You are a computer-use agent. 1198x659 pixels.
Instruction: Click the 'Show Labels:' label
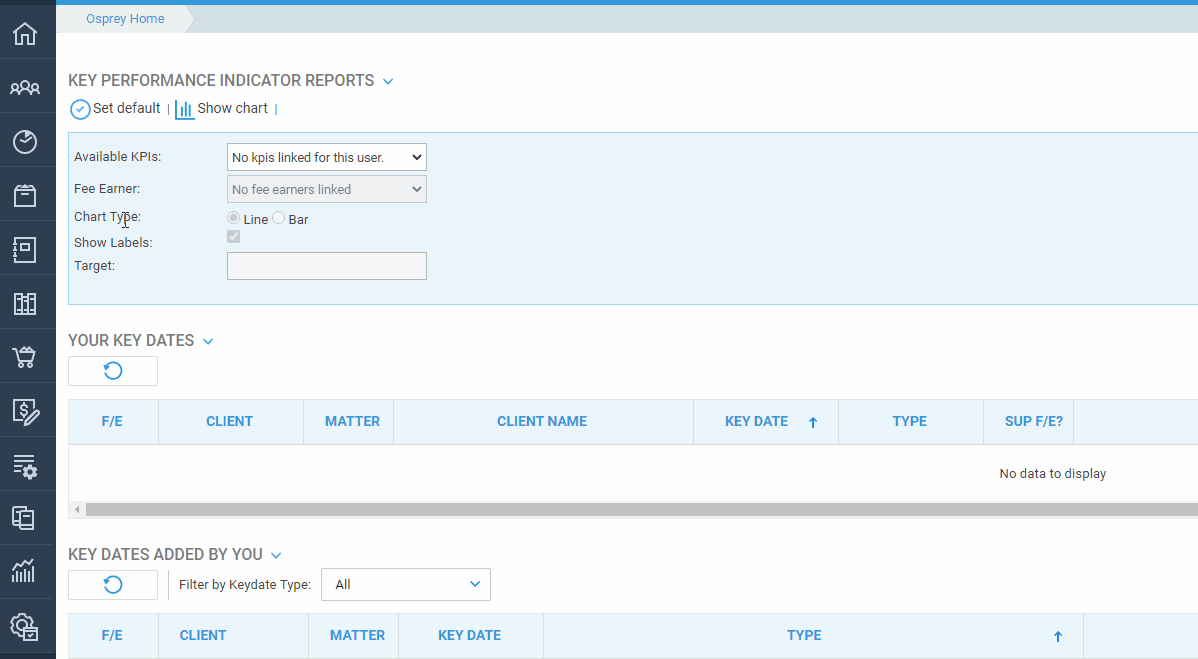113,243
